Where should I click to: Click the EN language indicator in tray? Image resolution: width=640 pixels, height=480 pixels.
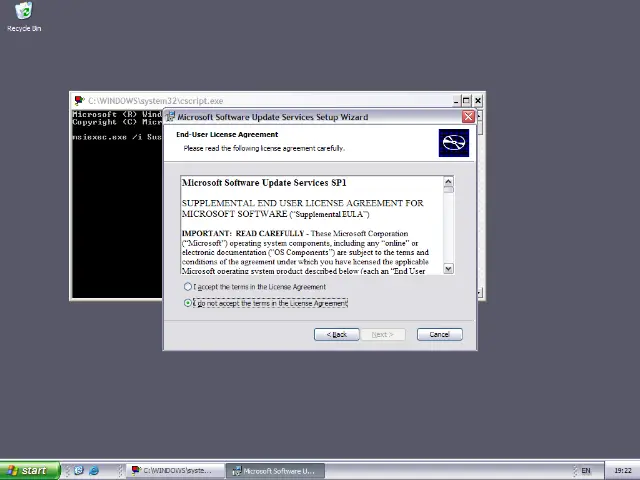(x=586, y=471)
